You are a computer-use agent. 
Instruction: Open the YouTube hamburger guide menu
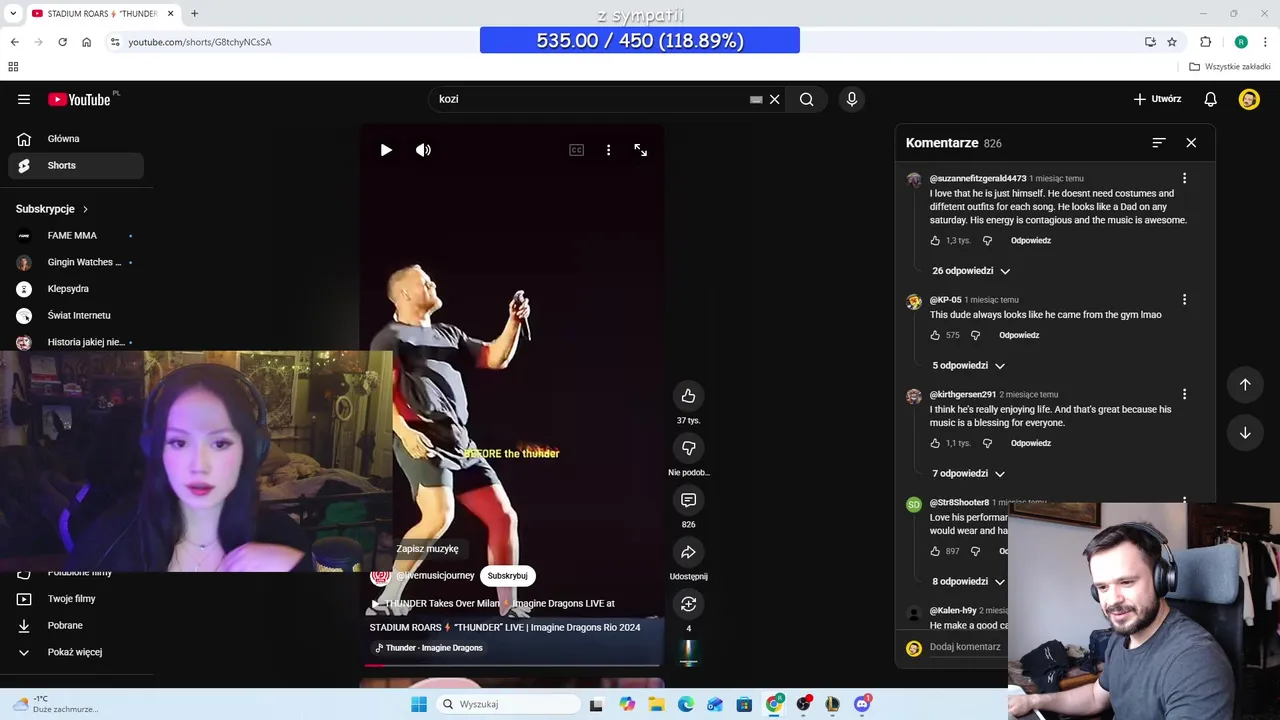coord(24,99)
